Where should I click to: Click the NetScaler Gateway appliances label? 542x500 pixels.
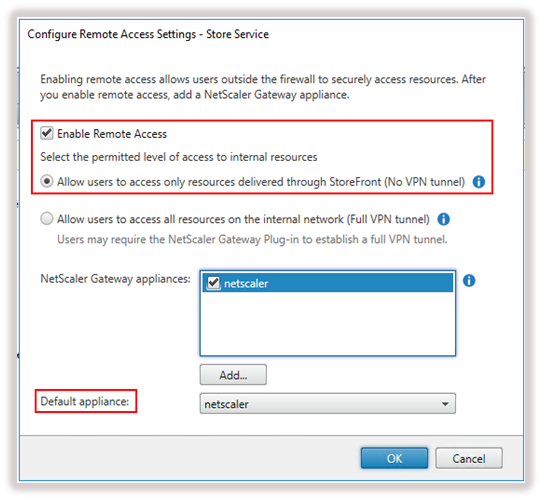(x=115, y=279)
